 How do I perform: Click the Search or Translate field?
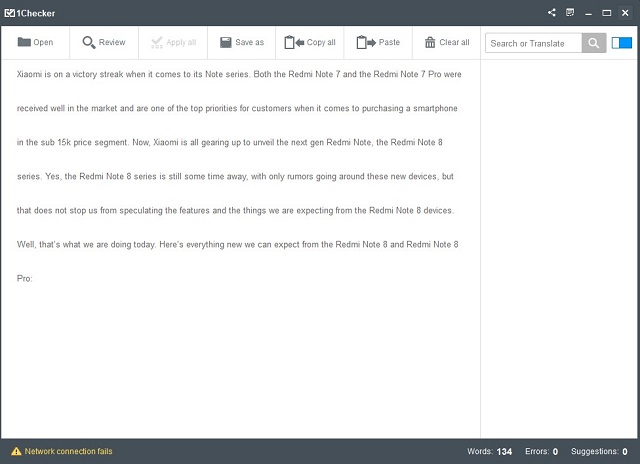click(533, 43)
